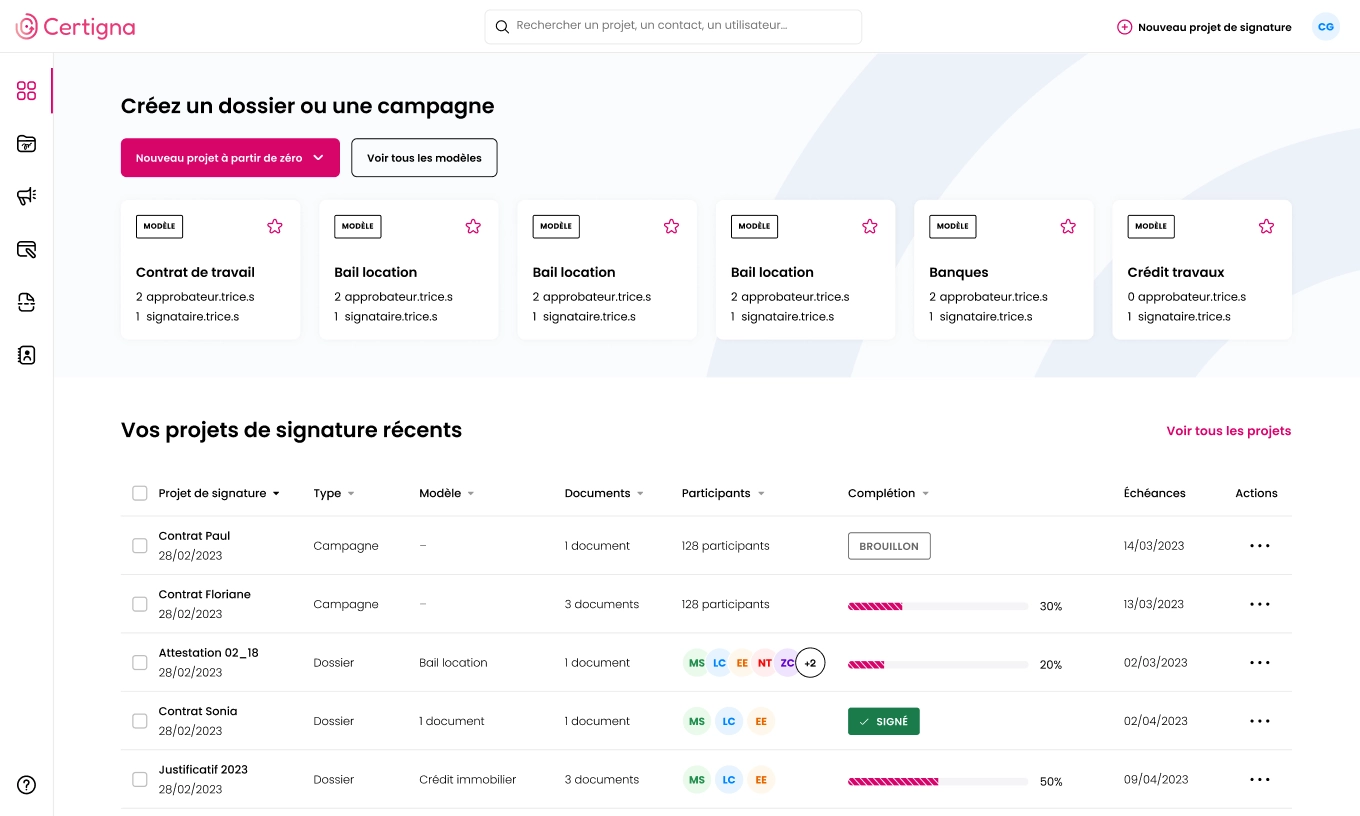Open actions menu for Justificatif 2023

tap(1260, 780)
